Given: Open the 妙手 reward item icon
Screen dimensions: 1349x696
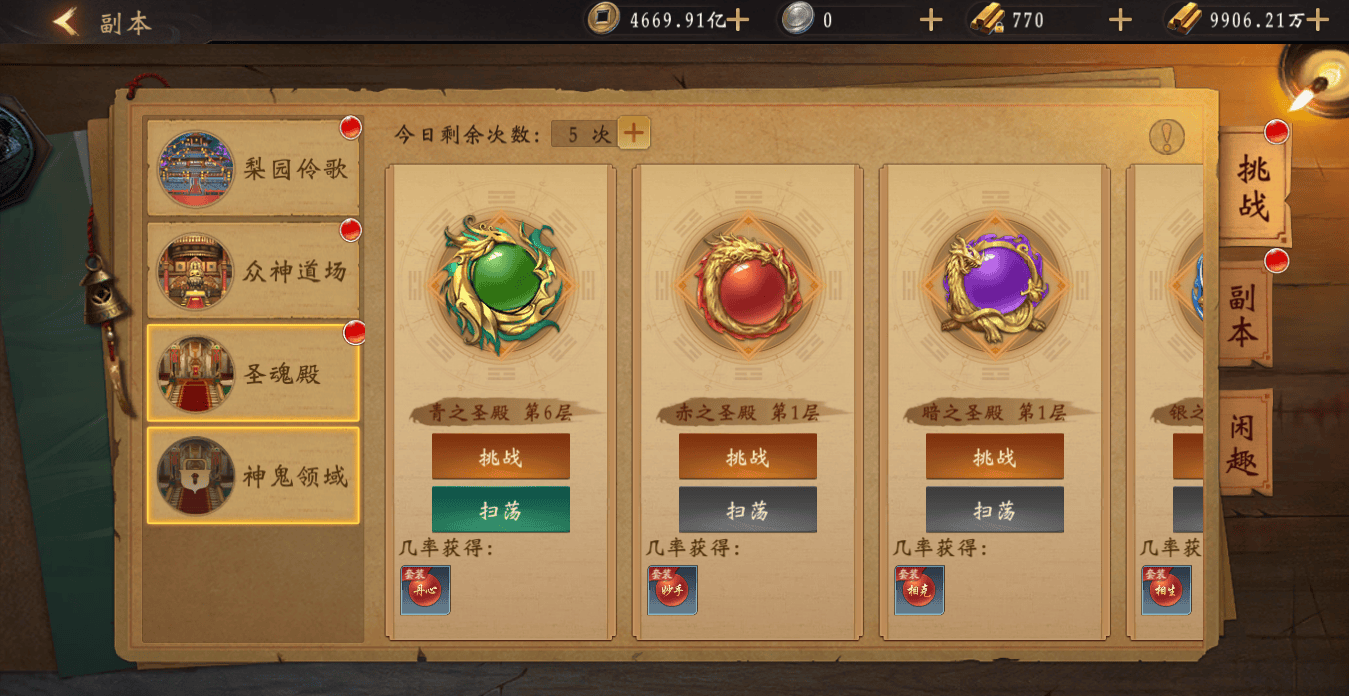Looking at the screenshot, I should coord(672,590).
